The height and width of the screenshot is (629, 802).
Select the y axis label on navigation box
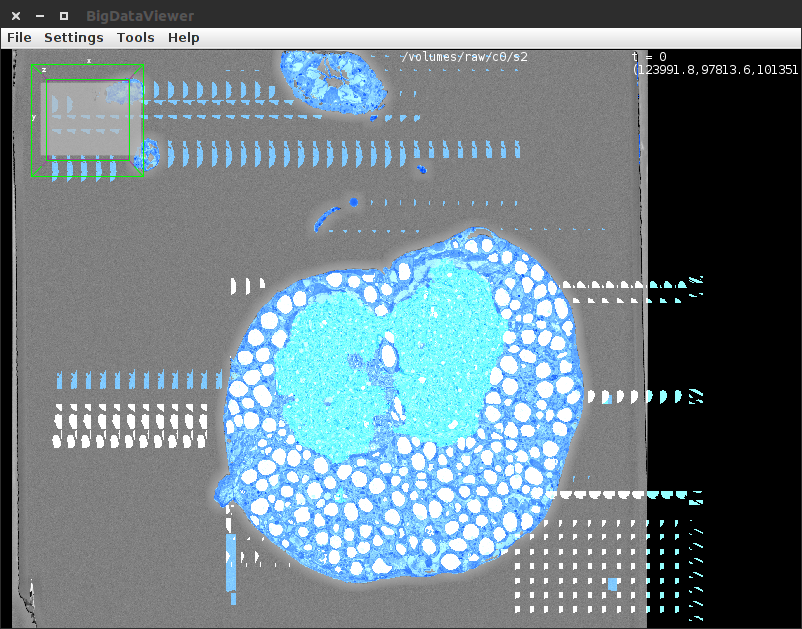point(34,117)
